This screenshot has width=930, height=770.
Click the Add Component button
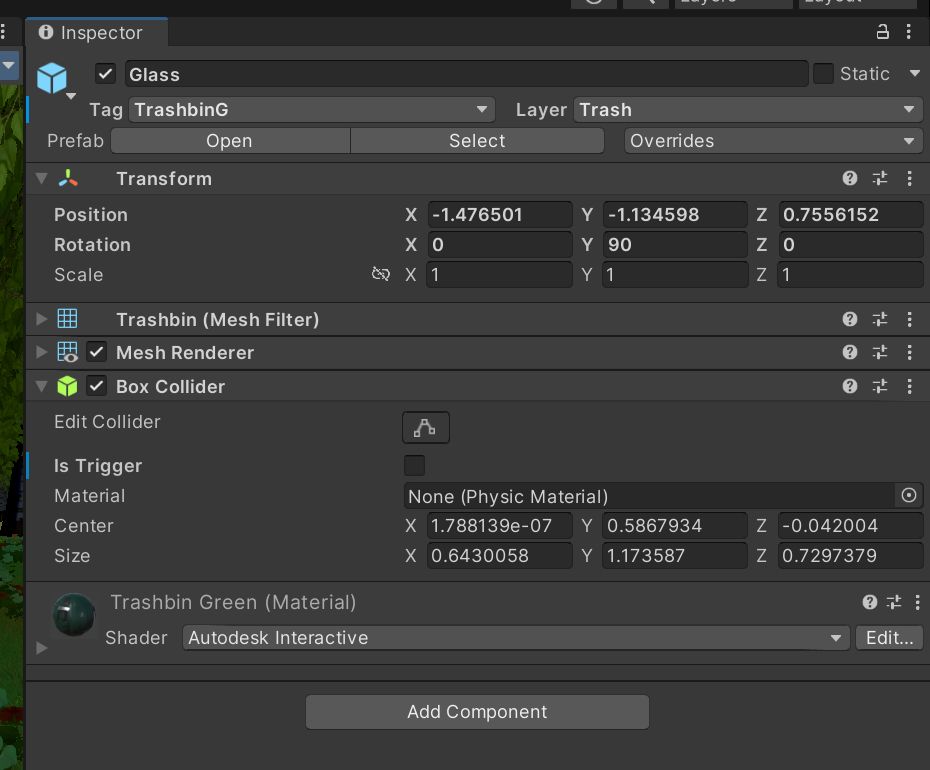coord(477,712)
